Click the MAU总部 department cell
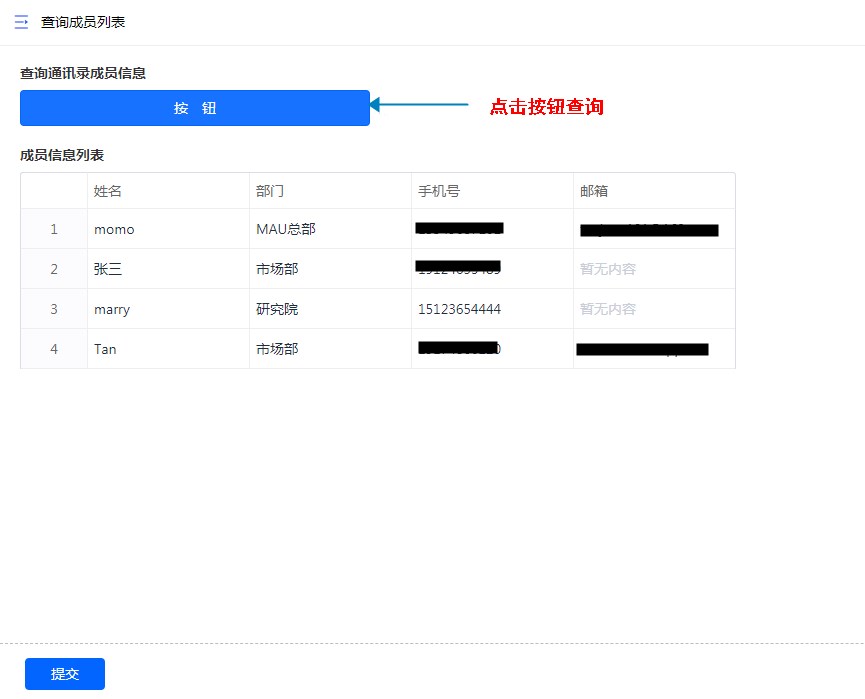 pyautogui.click(x=286, y=229)
